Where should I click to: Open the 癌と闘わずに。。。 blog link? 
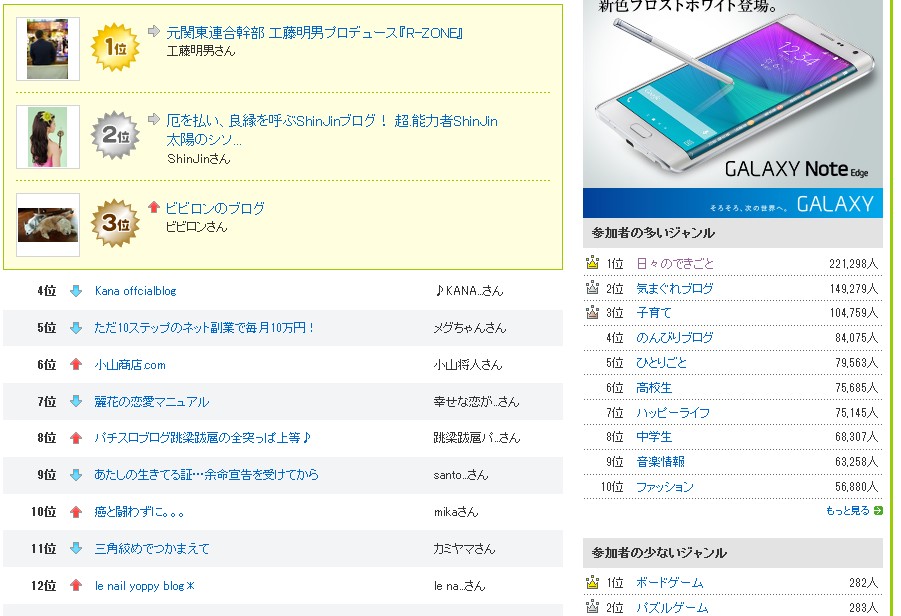click(139, 512)
